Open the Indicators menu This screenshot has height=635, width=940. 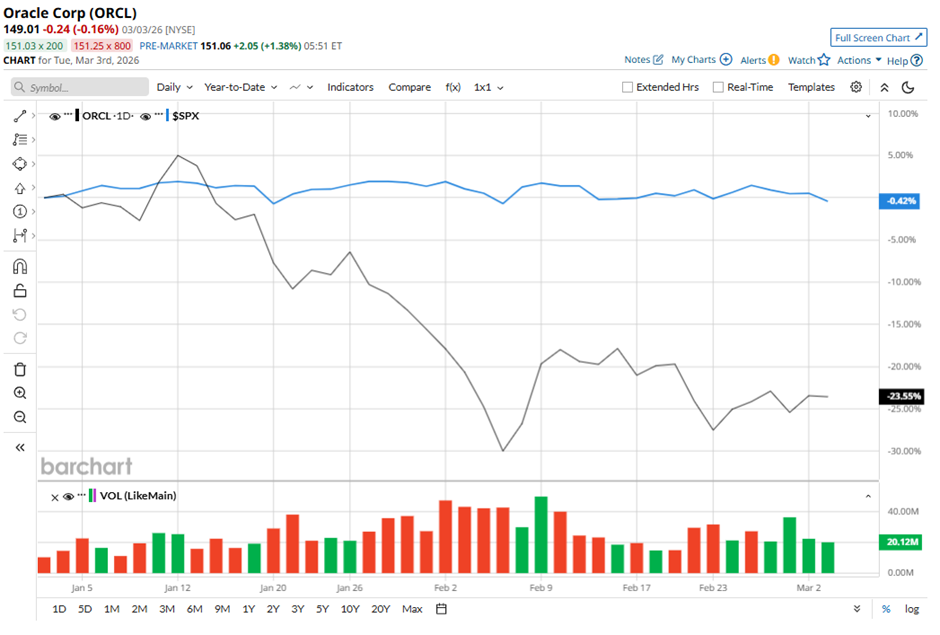350,87
